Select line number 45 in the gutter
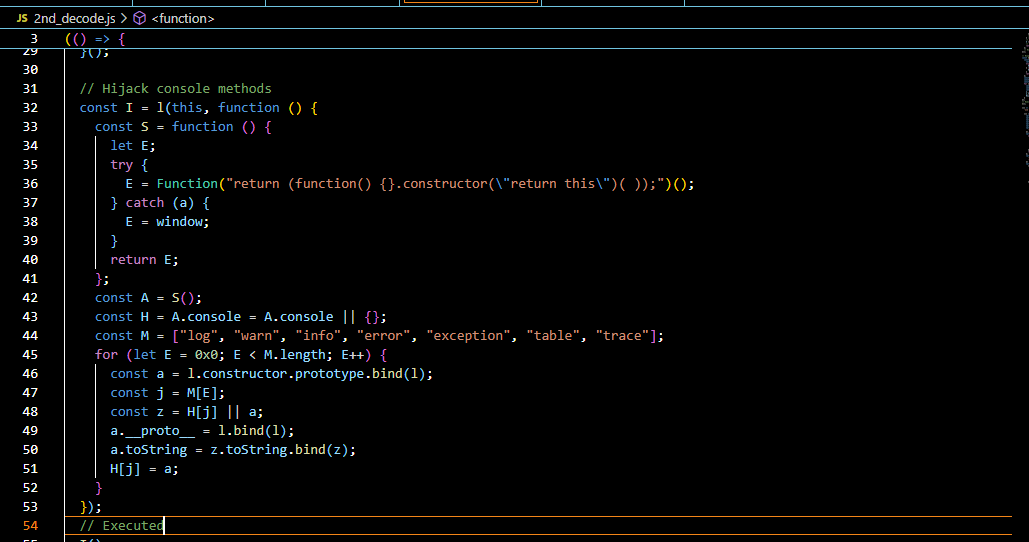Screen dimensions: 1029x542 (29, 355)
